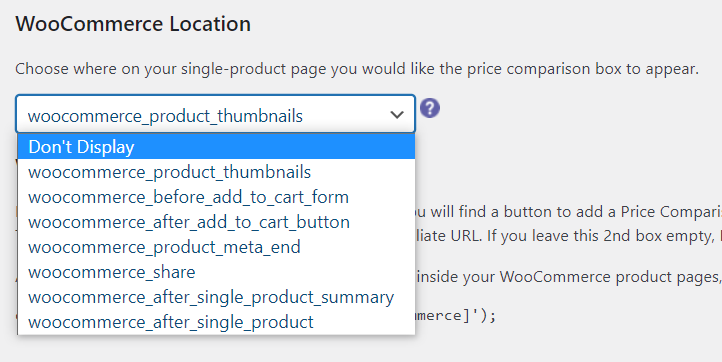Click the highlighted blue row in the dropdown

tap(216, 147)
